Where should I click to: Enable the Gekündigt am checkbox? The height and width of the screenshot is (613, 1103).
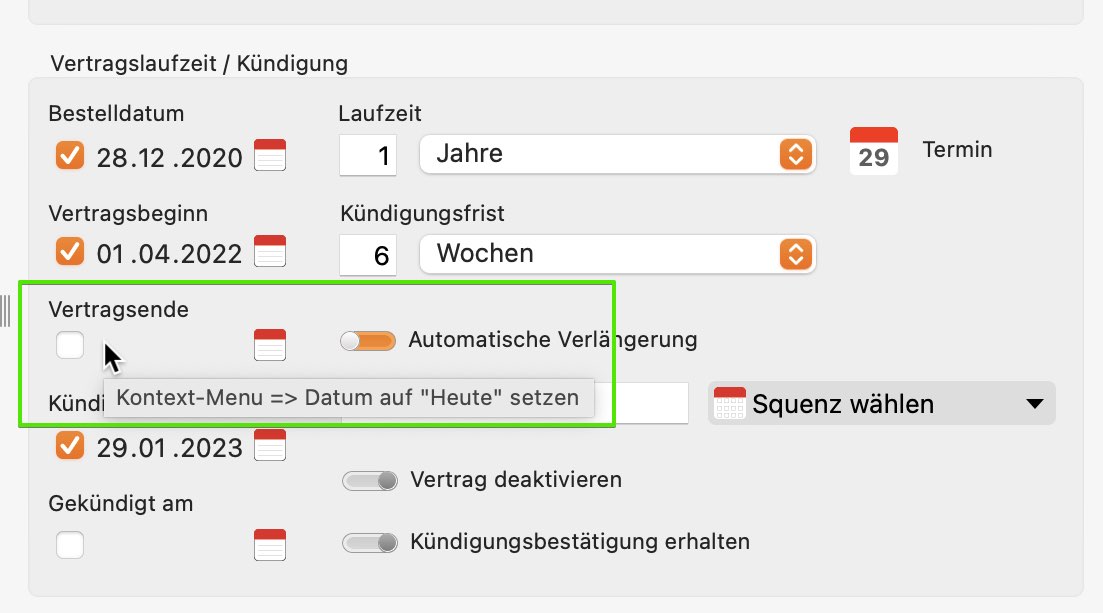click(x=70, y=545)
